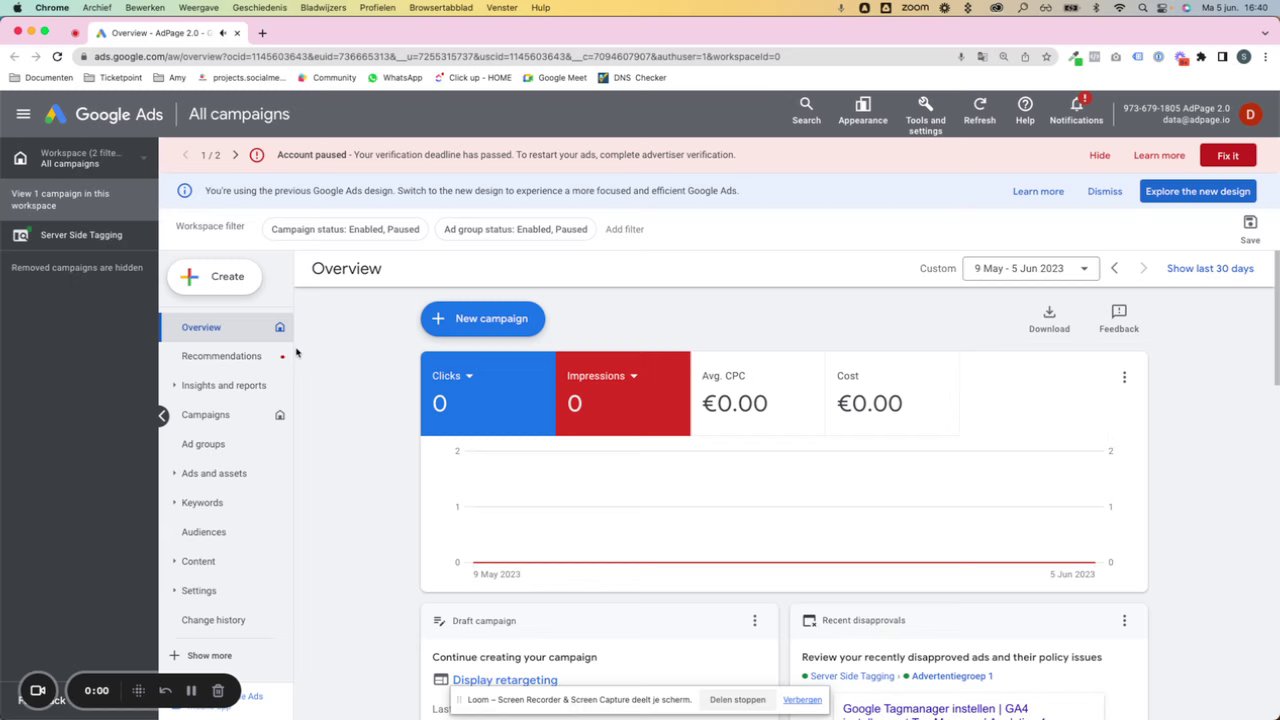
Task: Click Delen stoppen in Loom bar
Action: pos(738,700)
